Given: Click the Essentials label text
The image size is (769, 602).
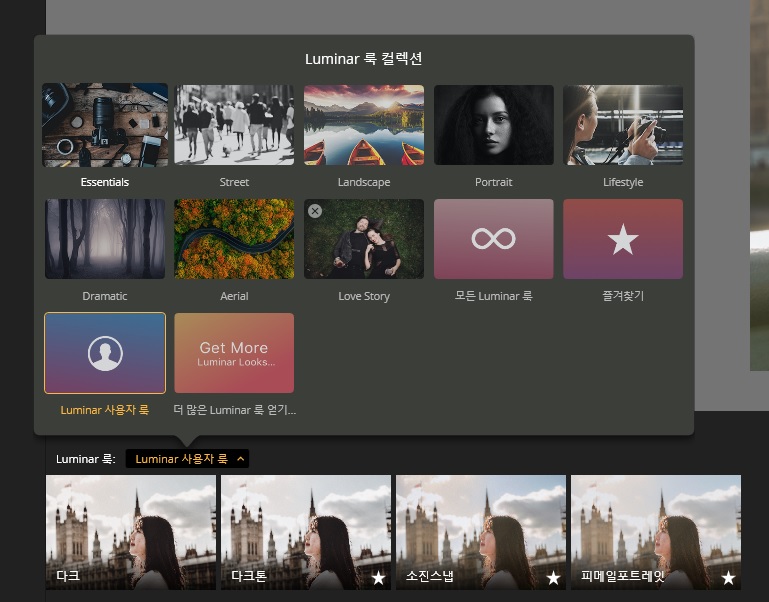Looking at the screenshot, I should [105, 182].
